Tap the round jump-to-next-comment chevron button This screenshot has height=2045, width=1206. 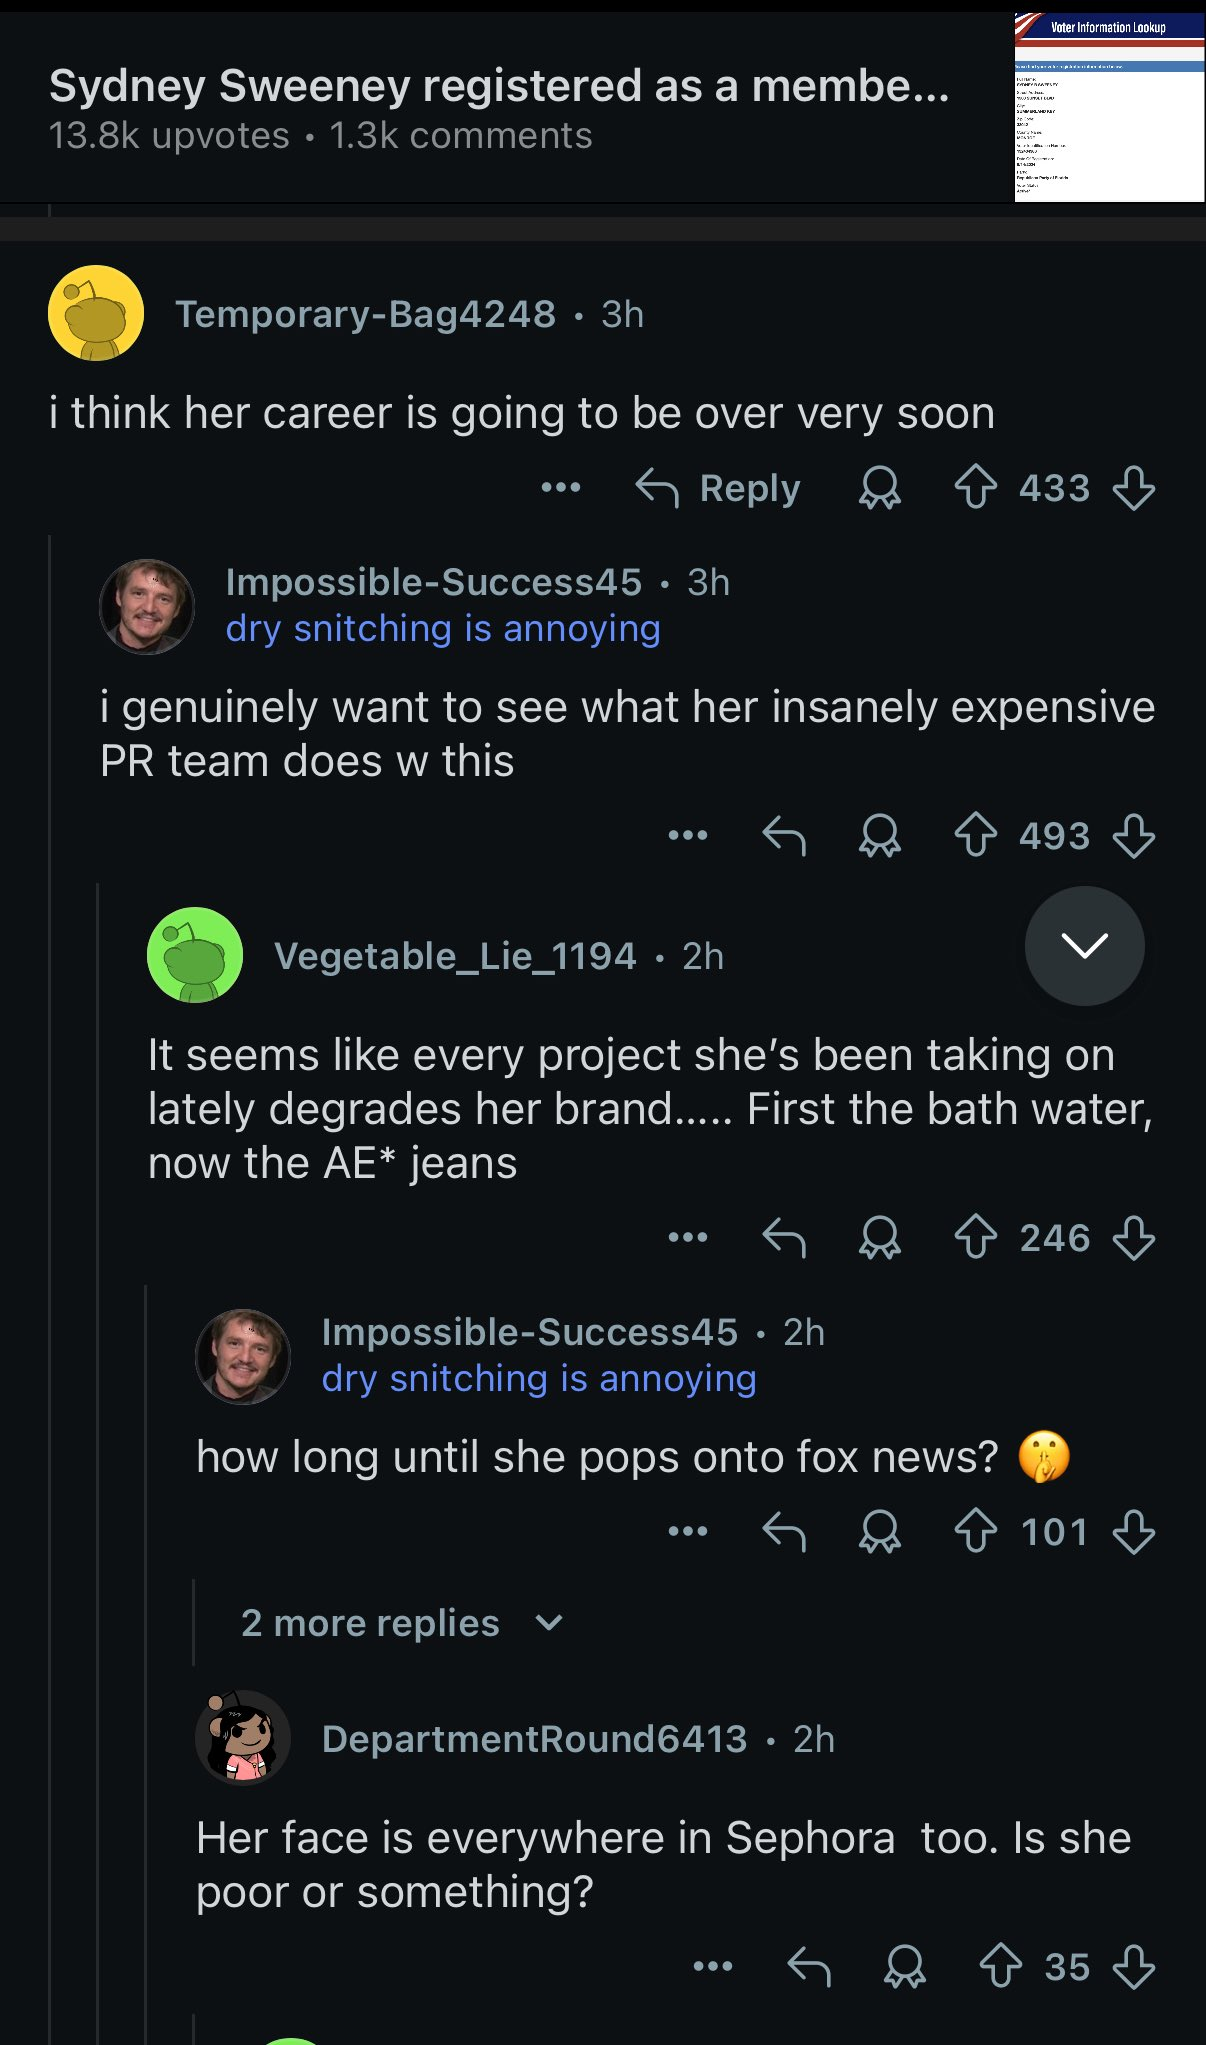[x=1085, y=945]
